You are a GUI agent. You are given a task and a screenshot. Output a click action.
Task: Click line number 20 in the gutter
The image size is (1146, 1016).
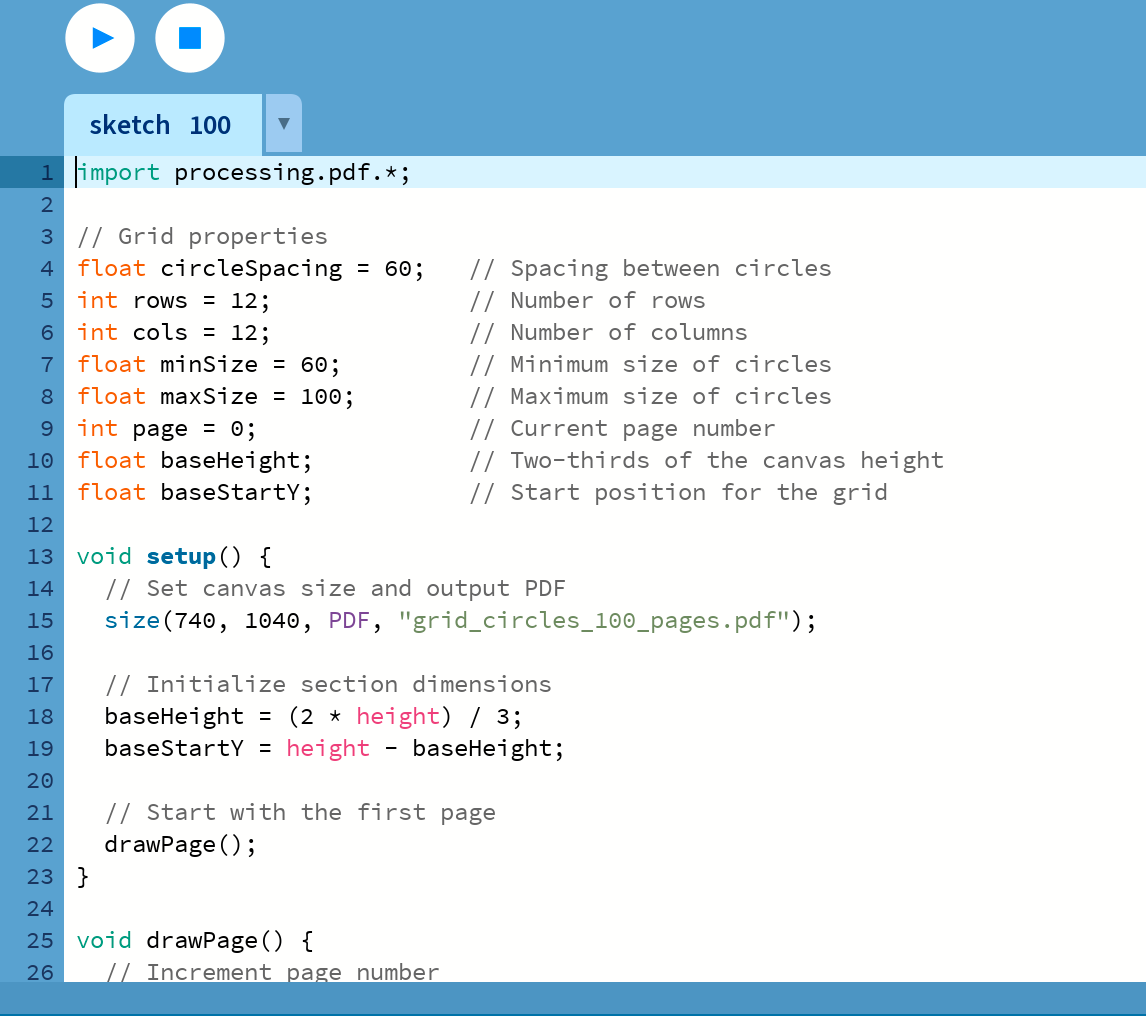pos(40,781)
